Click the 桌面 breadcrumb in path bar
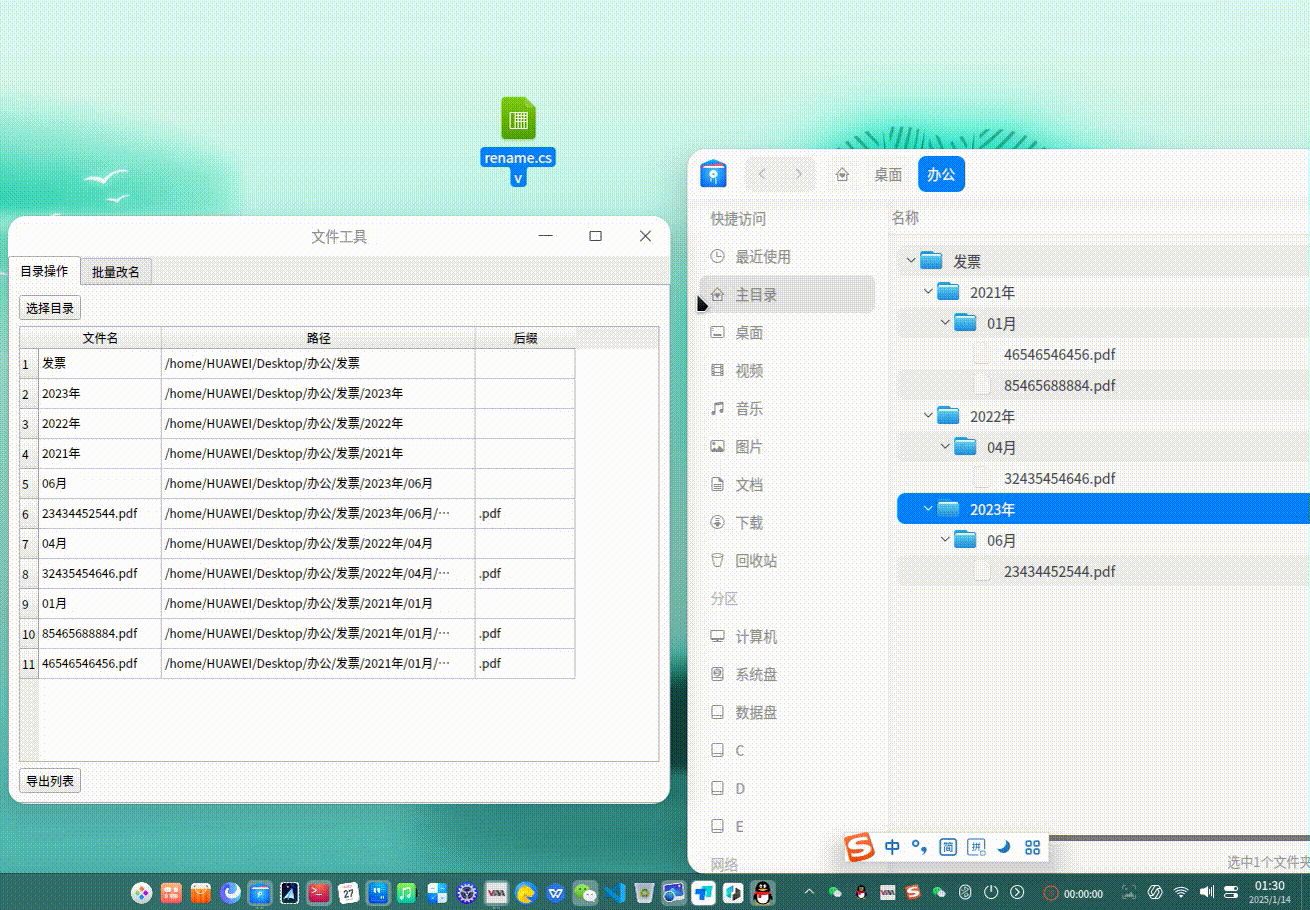The height and width of the screenshot is (910, 1310). pyautogui.click(x=888, y=174)
